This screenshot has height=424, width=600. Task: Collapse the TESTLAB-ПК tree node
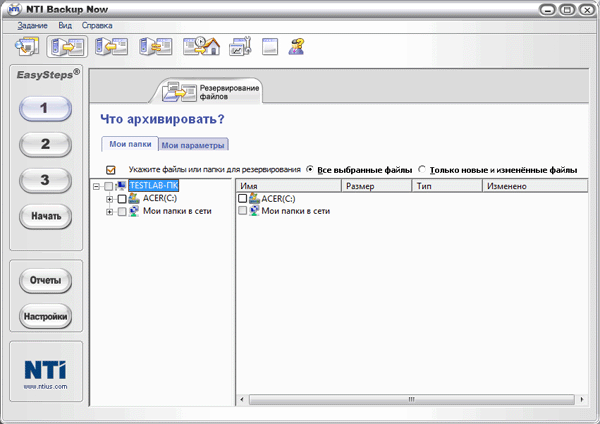96,186
